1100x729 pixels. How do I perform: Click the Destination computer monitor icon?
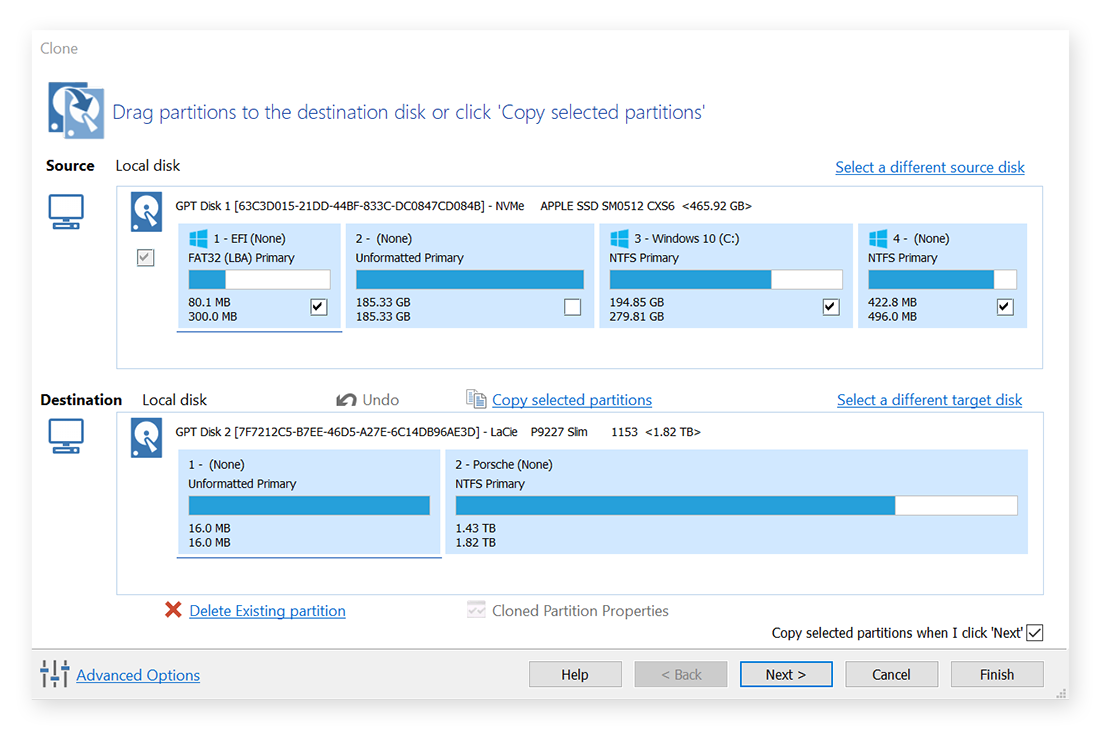[66, 437]
